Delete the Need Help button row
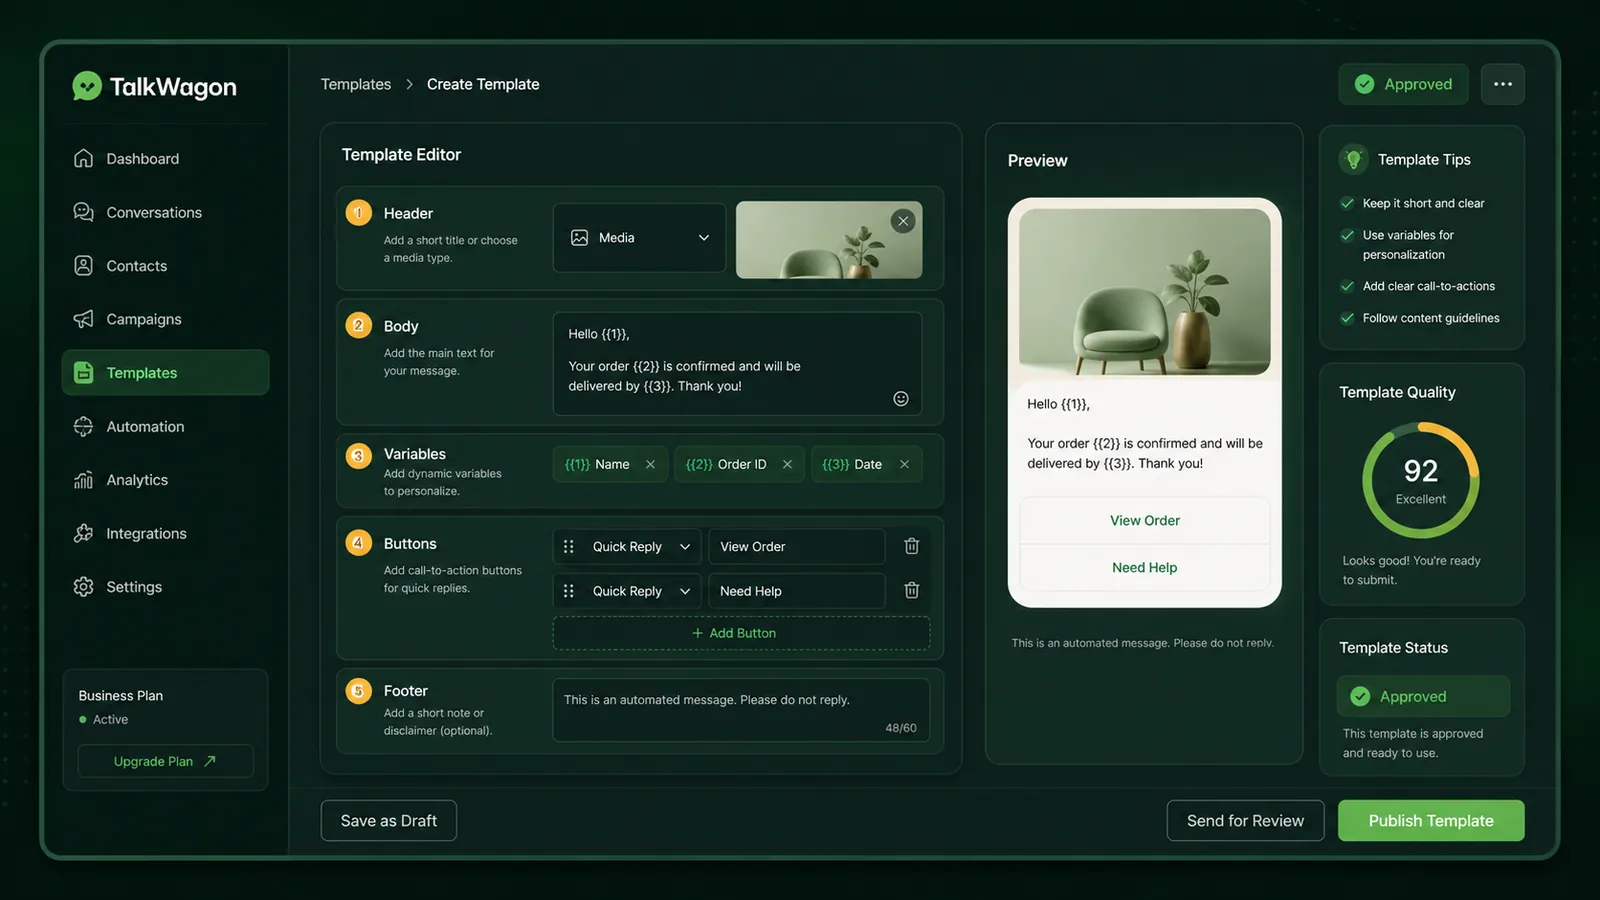 (912, 590)
